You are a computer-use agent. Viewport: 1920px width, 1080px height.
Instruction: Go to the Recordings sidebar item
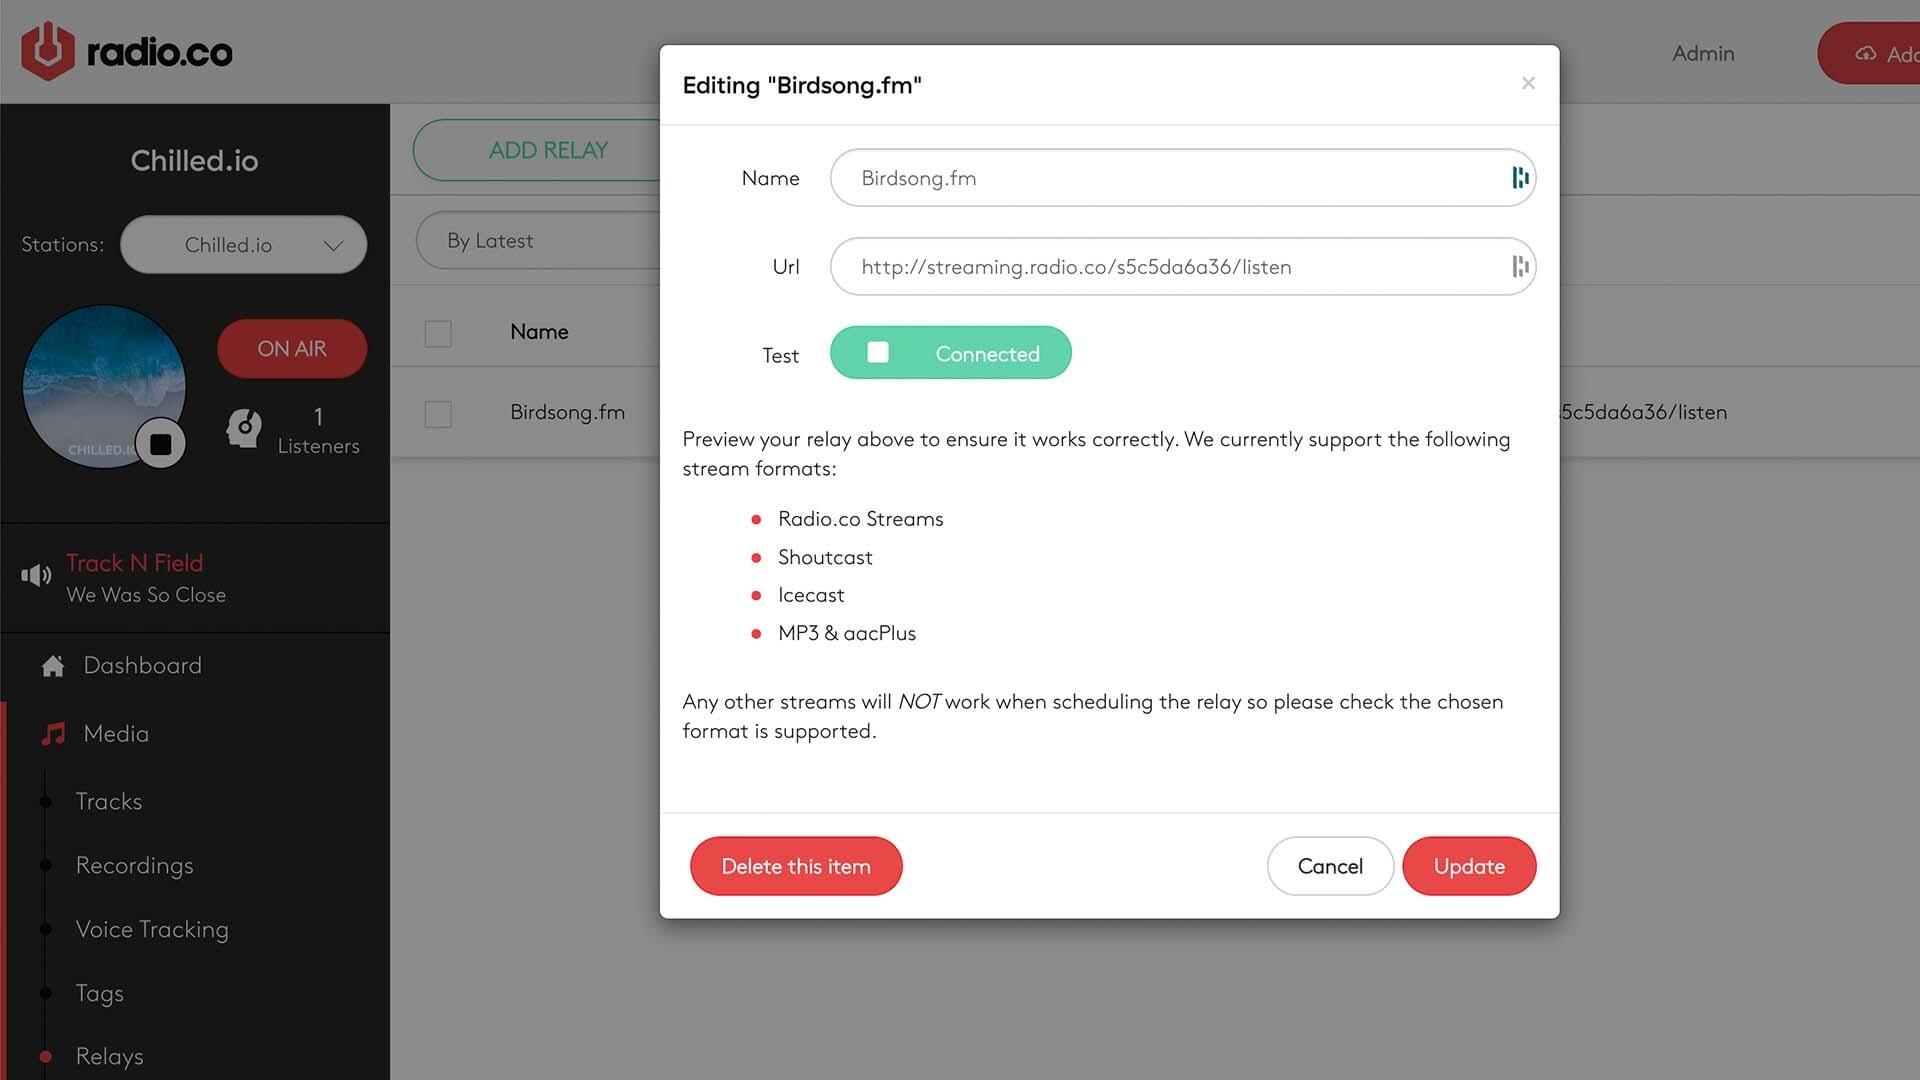pyautogui.click(x=134, y=865)
